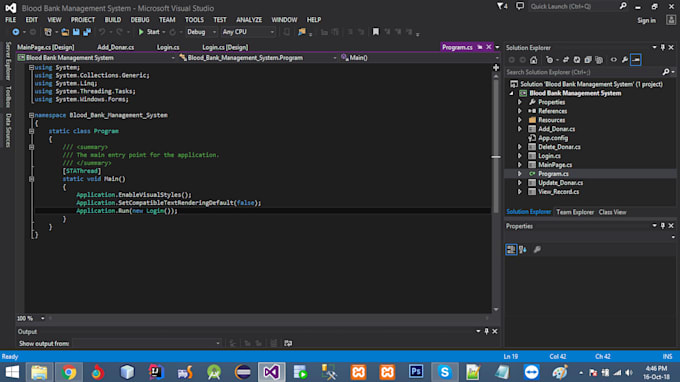
Task: Open Photoshop from the taskbar
Action: tap(416, 372)
